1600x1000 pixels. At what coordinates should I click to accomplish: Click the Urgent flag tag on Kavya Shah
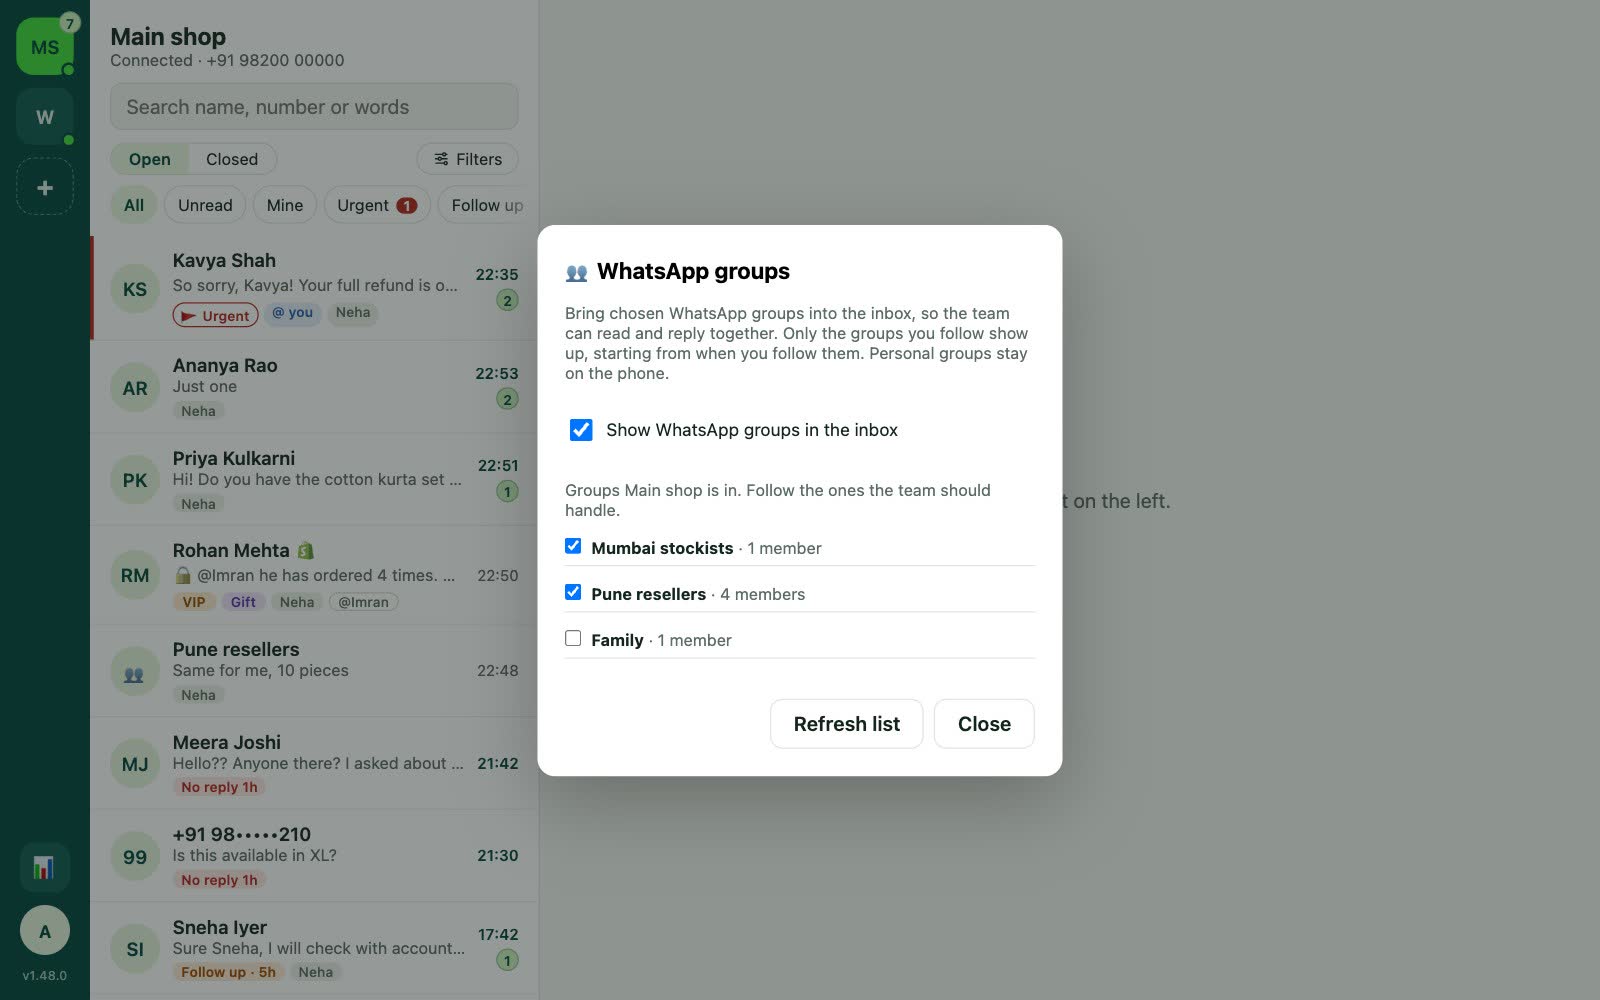coord(215,315)
